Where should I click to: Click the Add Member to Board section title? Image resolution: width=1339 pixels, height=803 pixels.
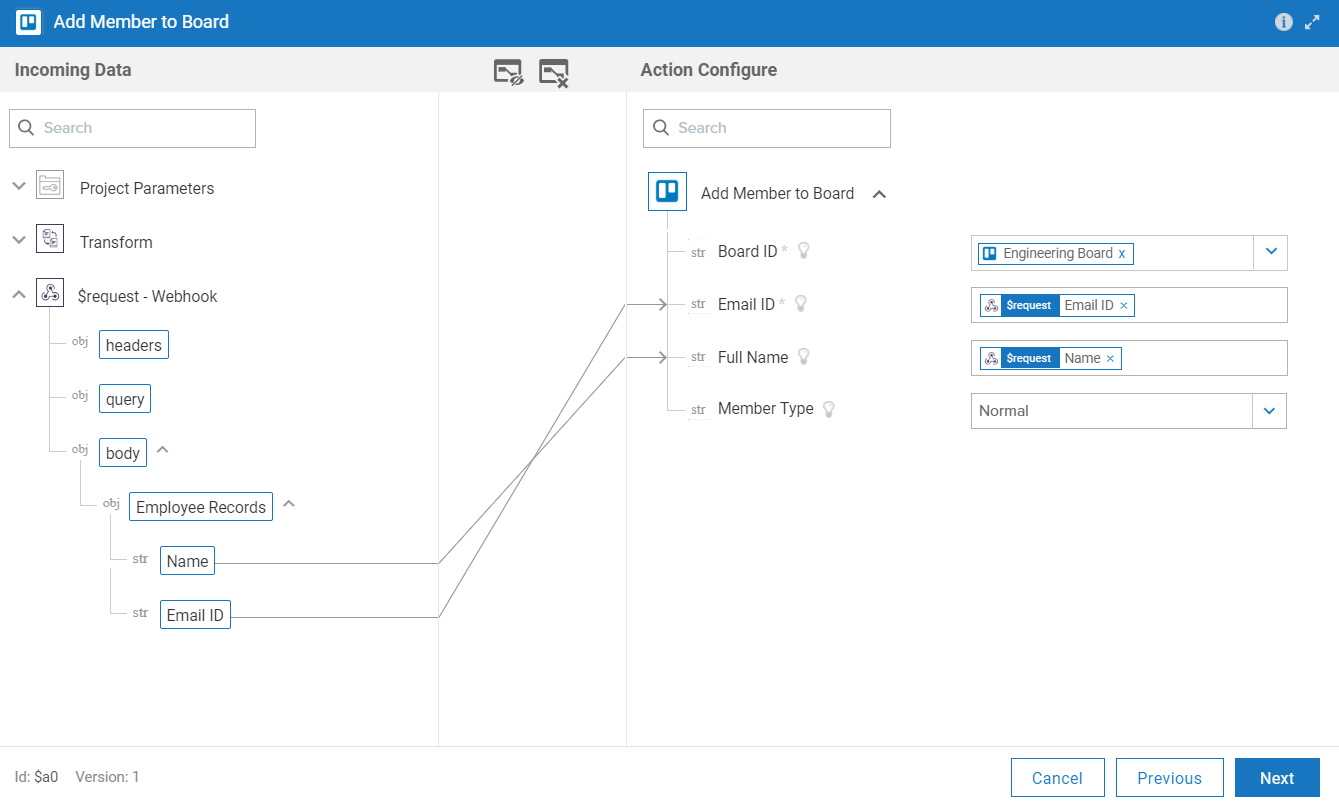(x=777, y=193)
